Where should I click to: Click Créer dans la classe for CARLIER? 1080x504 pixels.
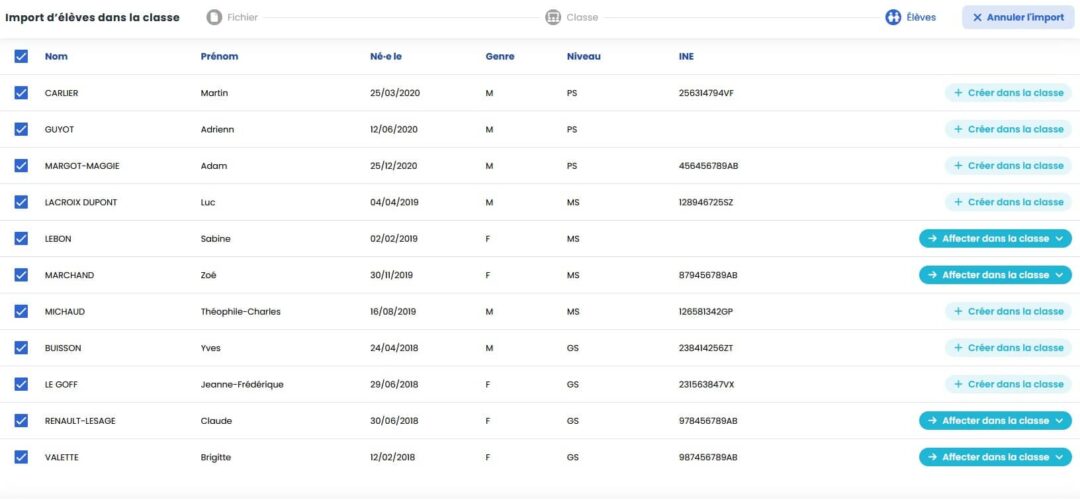[x=1008, y=93]
